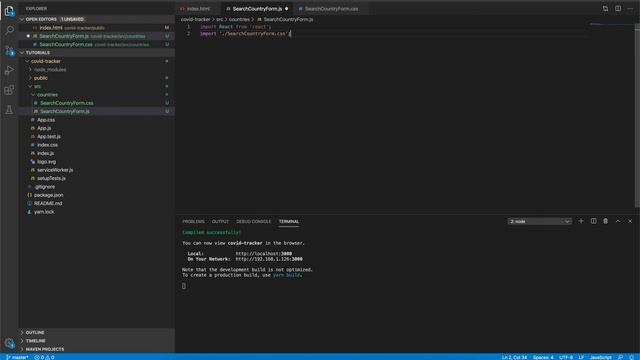Change language mode JavaScript

coord(600,357)
